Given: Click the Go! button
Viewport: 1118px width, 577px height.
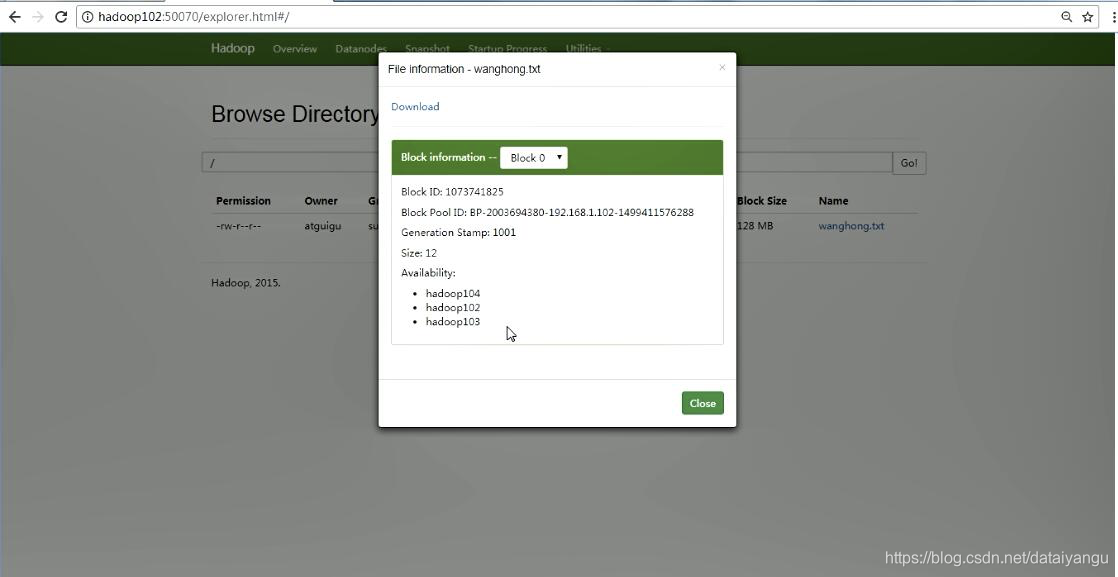Looking at the screenshot, I should [x=909, y=163].
